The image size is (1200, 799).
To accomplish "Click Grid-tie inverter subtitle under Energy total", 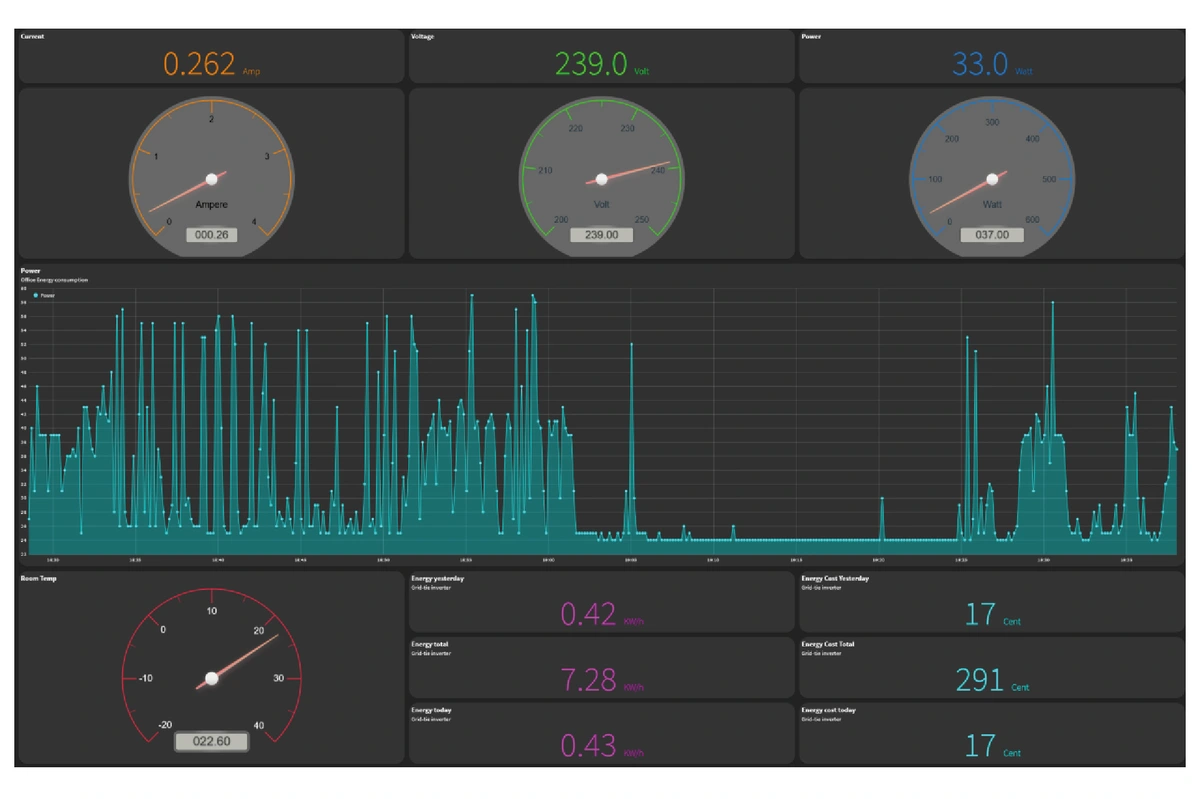I will coord(430,653).
